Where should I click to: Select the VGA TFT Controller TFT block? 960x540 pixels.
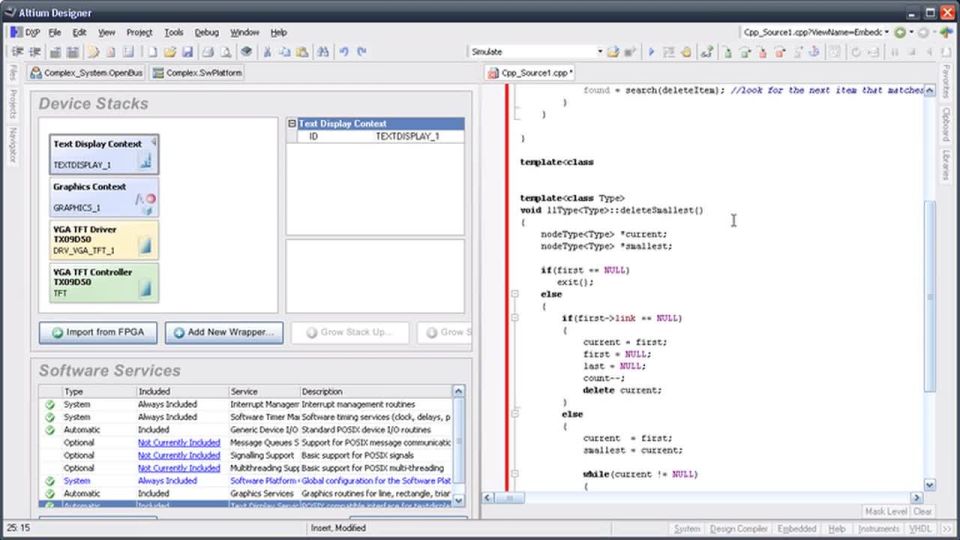[x=103, y=282]
